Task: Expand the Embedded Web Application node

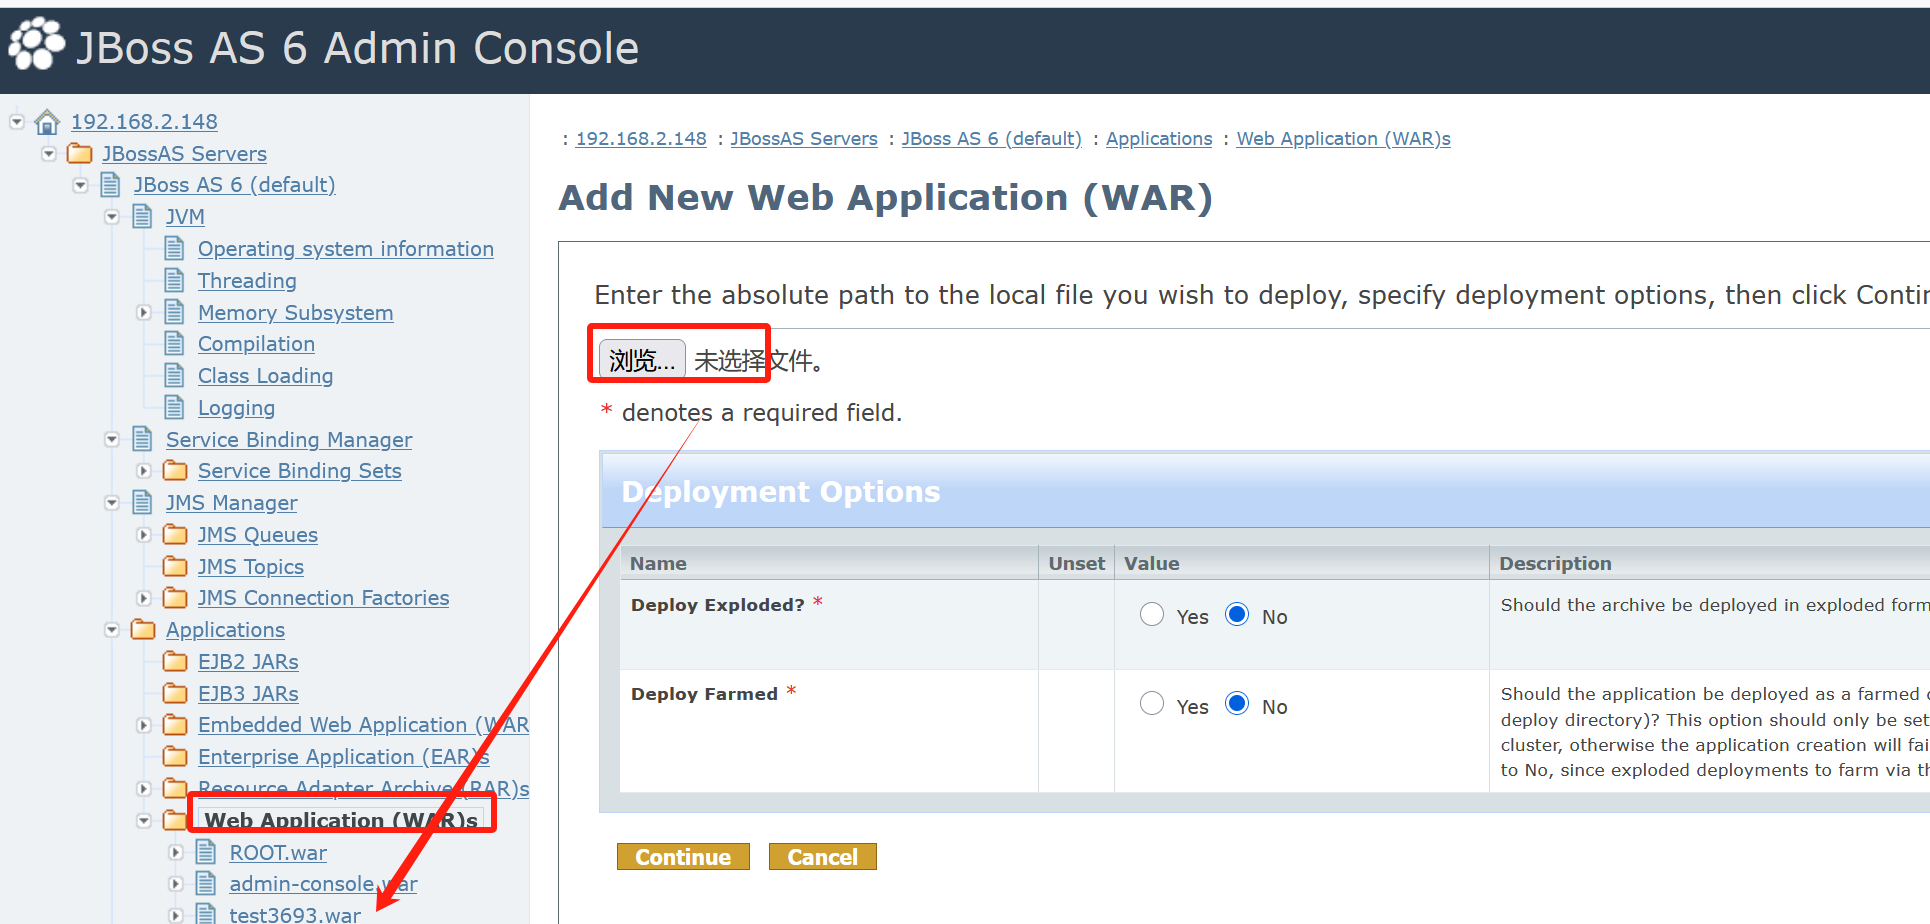Action: point(144,725)
